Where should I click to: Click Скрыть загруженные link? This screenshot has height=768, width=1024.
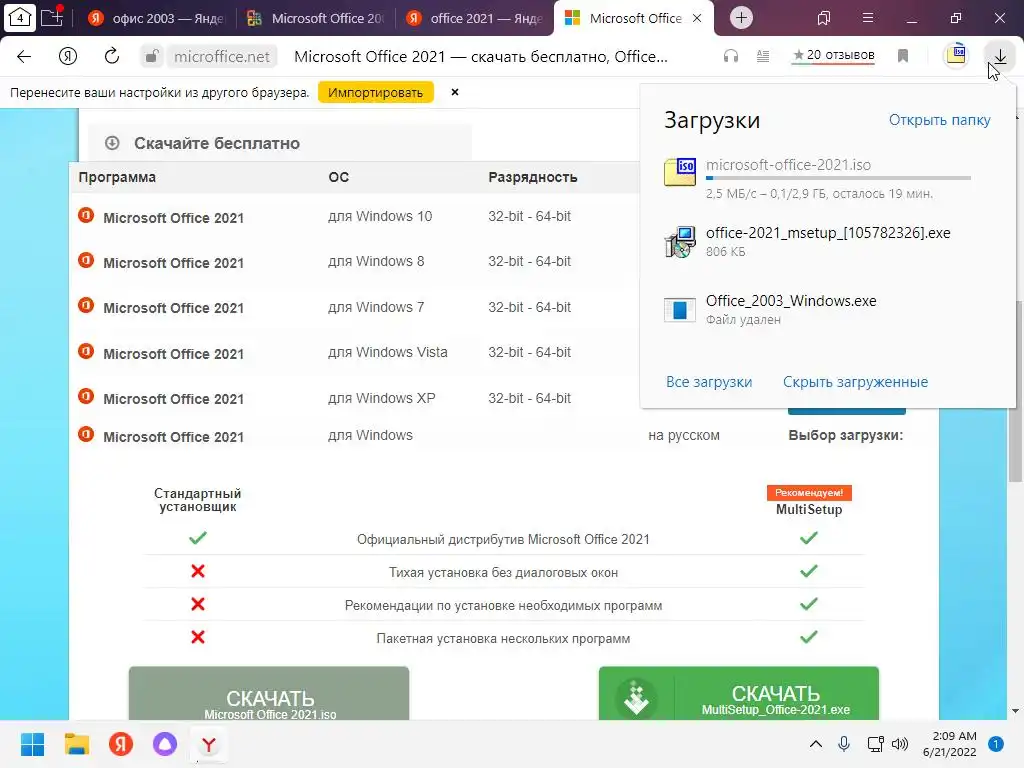(x=855, y=382)
